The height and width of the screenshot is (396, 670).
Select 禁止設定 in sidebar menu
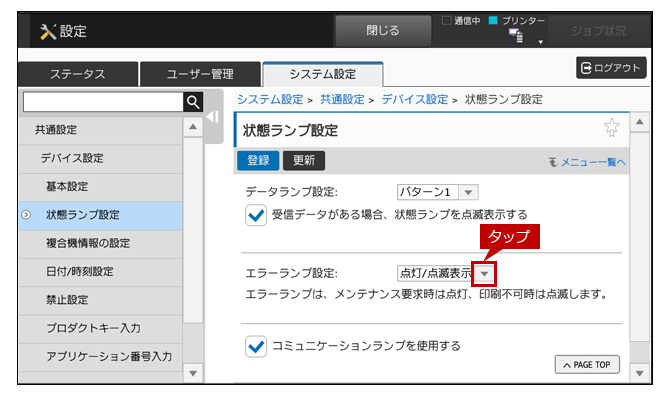(100, 300)
